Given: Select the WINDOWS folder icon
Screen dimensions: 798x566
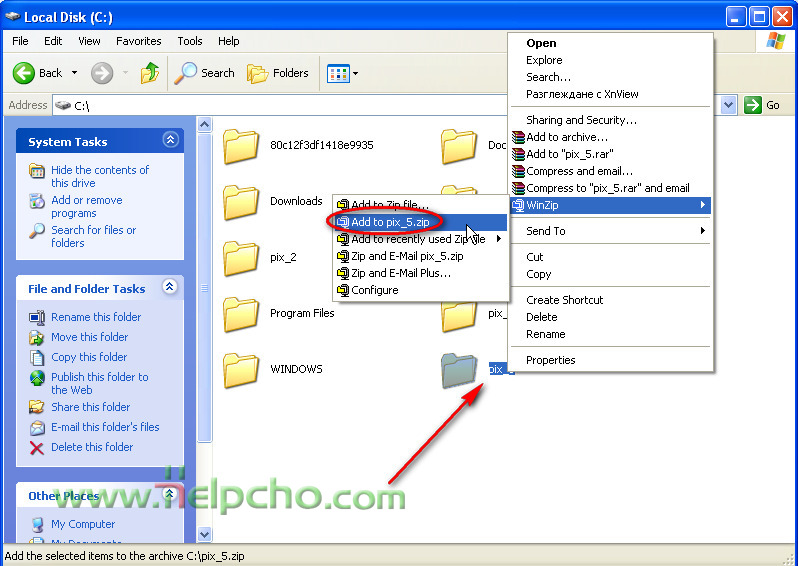Looking at the screenshot, I should click(x=241, y=370).
